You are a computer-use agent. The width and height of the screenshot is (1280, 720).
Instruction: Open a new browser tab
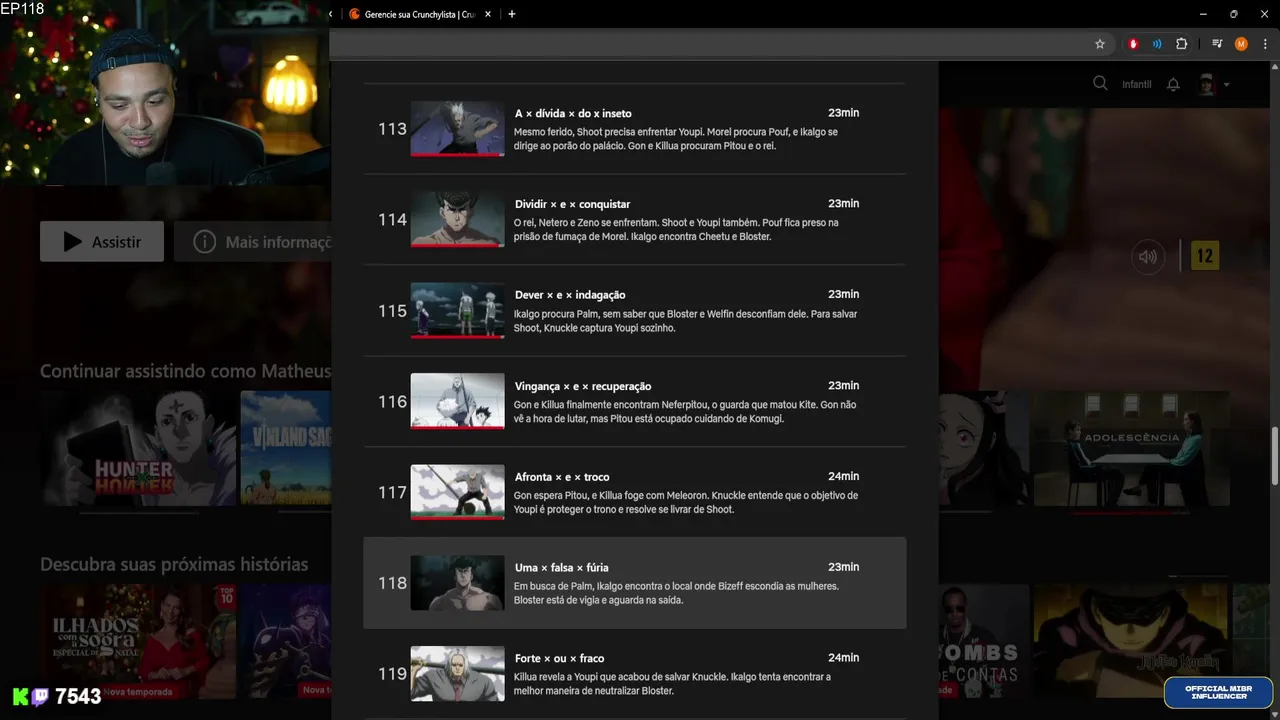[x=512, y=14]
